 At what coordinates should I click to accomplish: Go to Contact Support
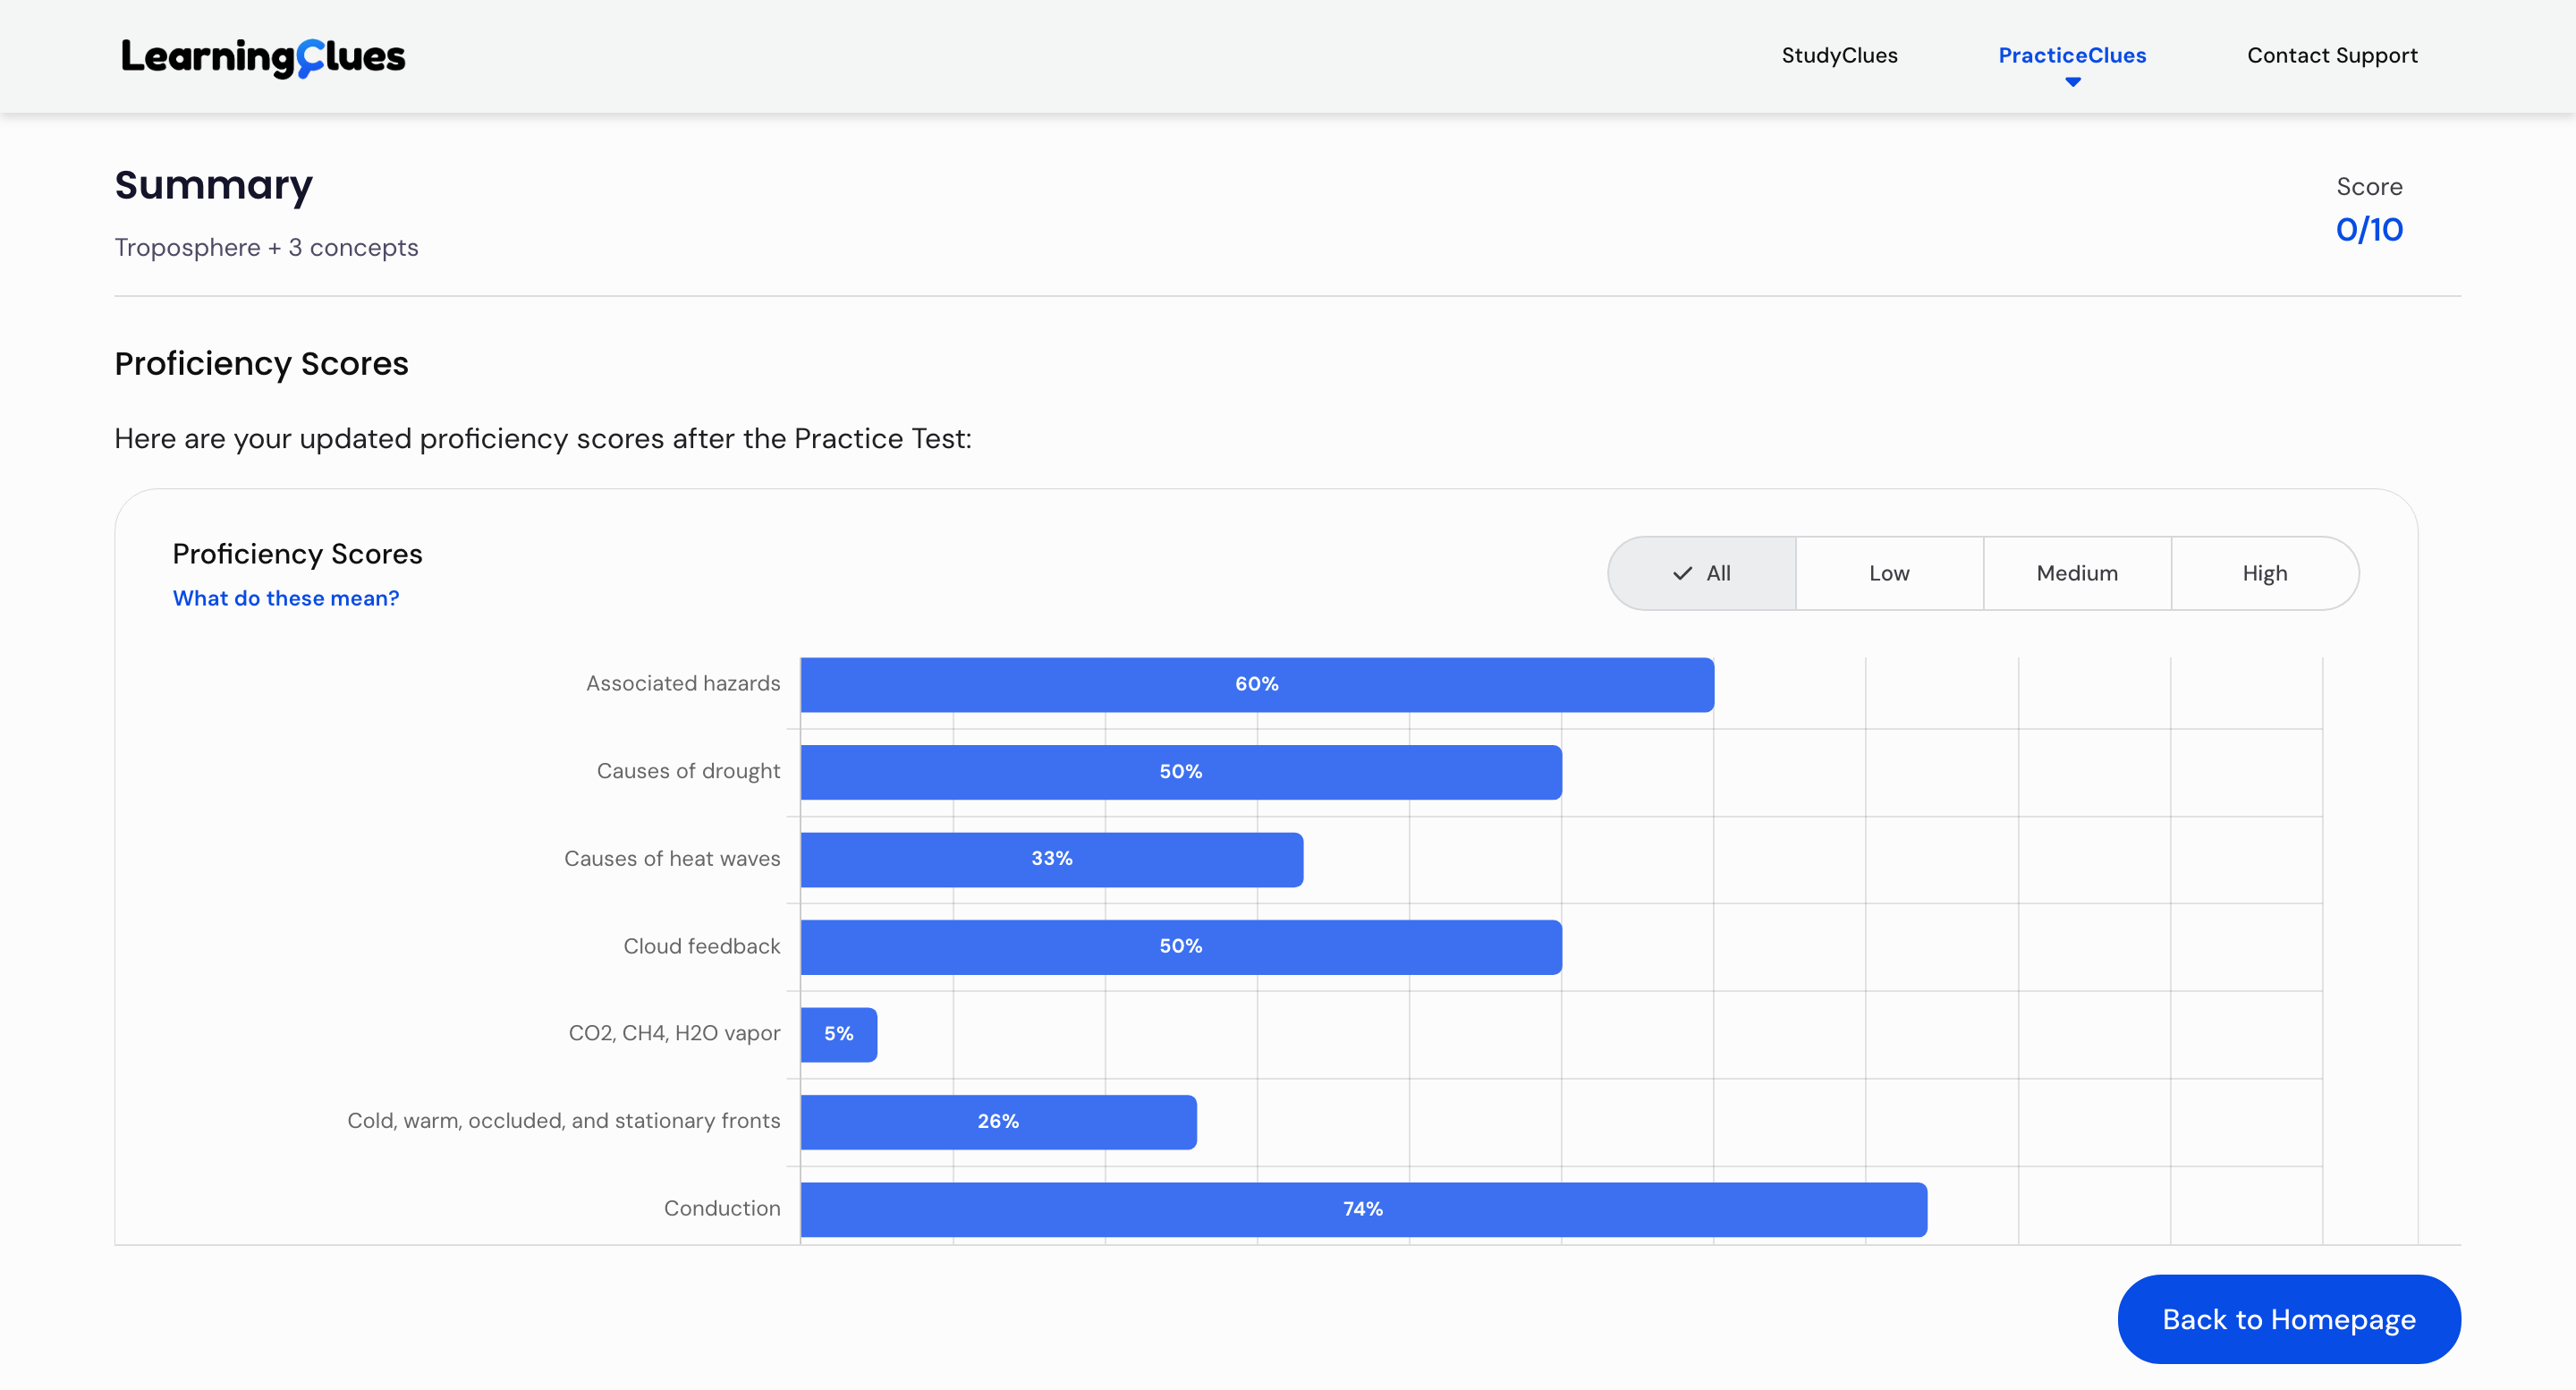(x=2331, y=55)
